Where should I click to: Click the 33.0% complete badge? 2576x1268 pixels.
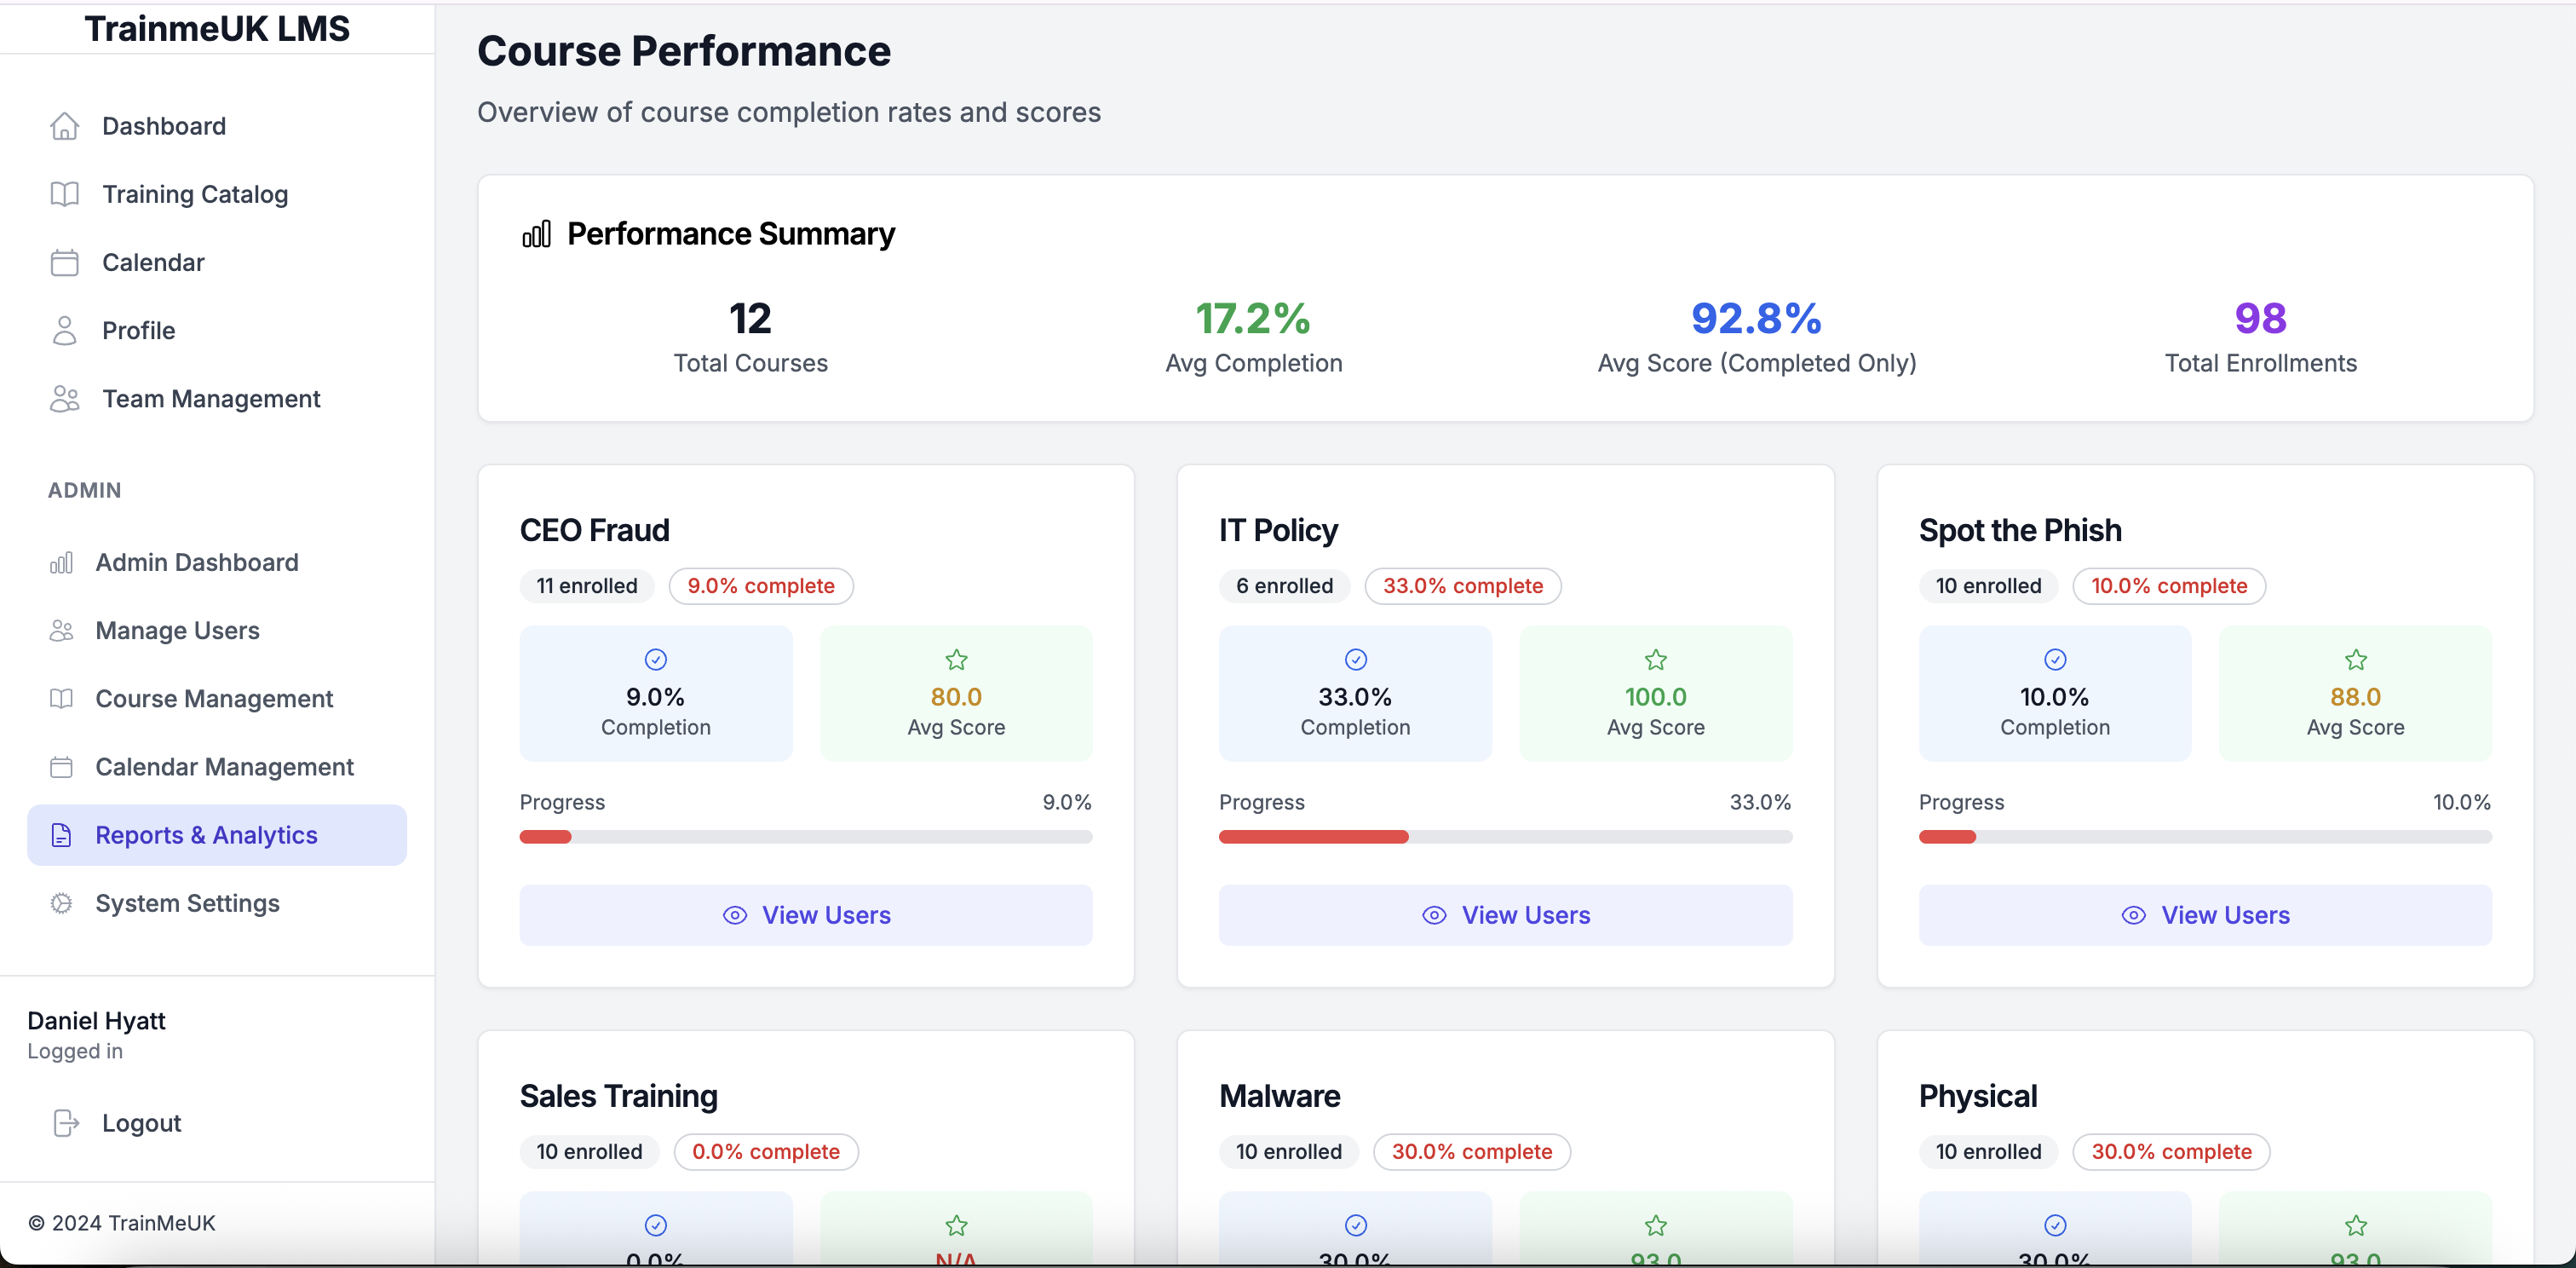[1463, 586]
